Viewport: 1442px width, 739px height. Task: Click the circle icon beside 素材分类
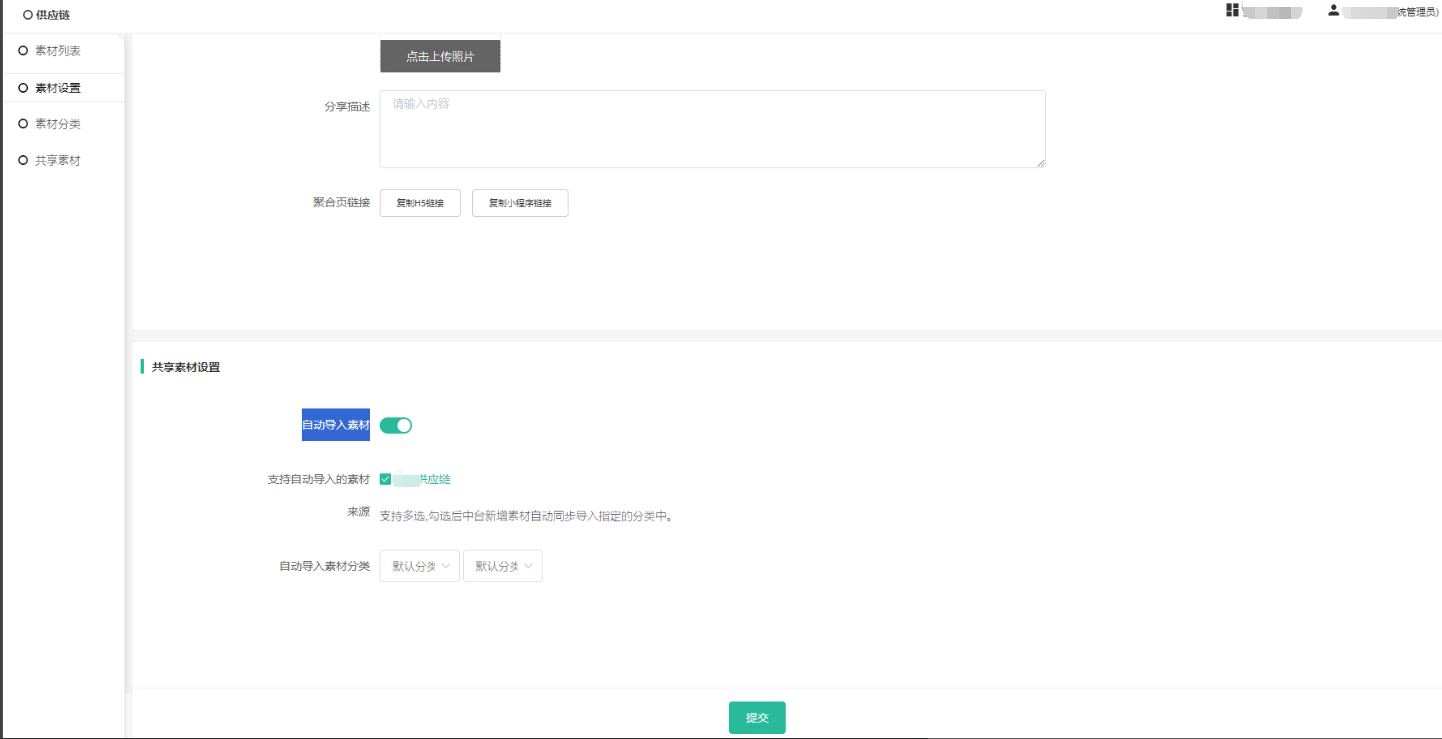pyautogui.click(x=23, y=124)
